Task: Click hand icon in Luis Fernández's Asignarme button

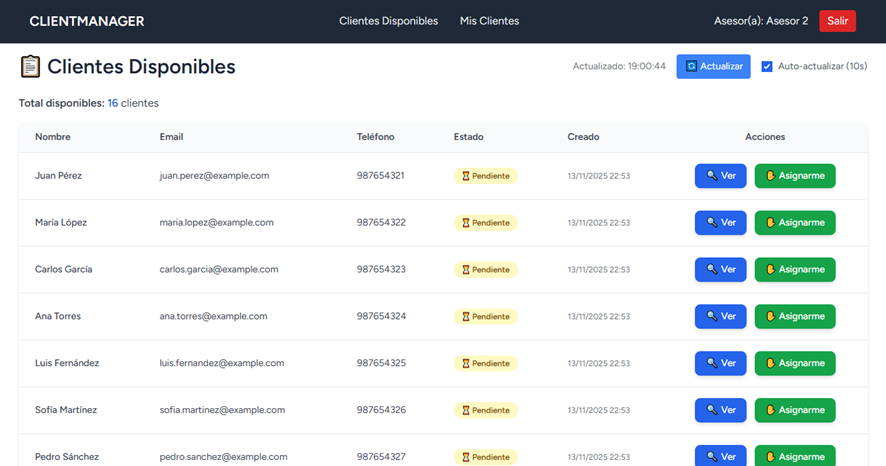Action: 770,363
